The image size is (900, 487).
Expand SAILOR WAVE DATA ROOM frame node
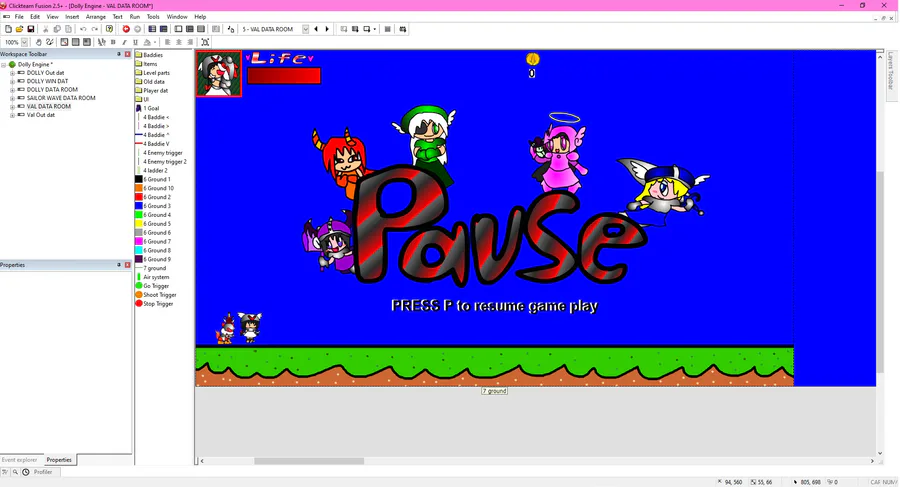[12, 98]
